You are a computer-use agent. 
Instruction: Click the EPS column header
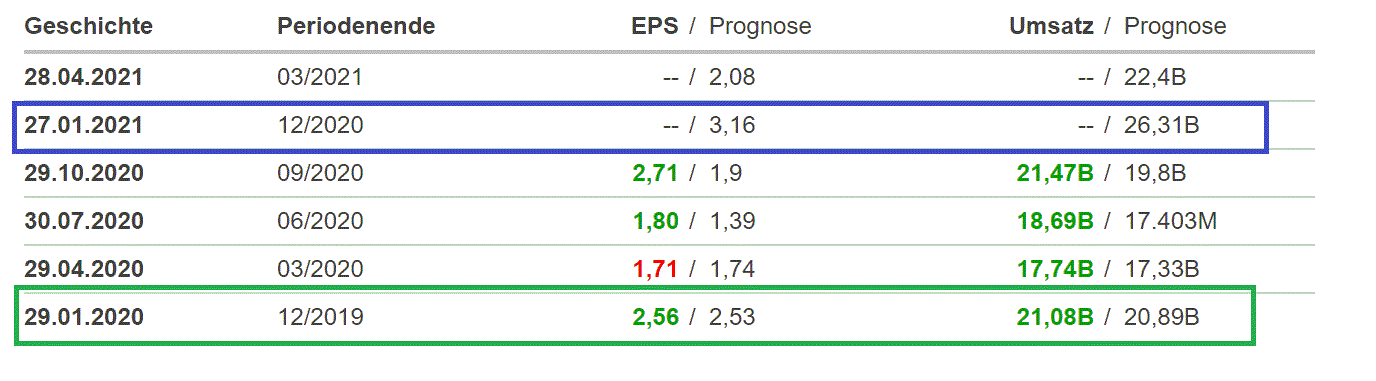pyautogui.click(x=657, y=26)
